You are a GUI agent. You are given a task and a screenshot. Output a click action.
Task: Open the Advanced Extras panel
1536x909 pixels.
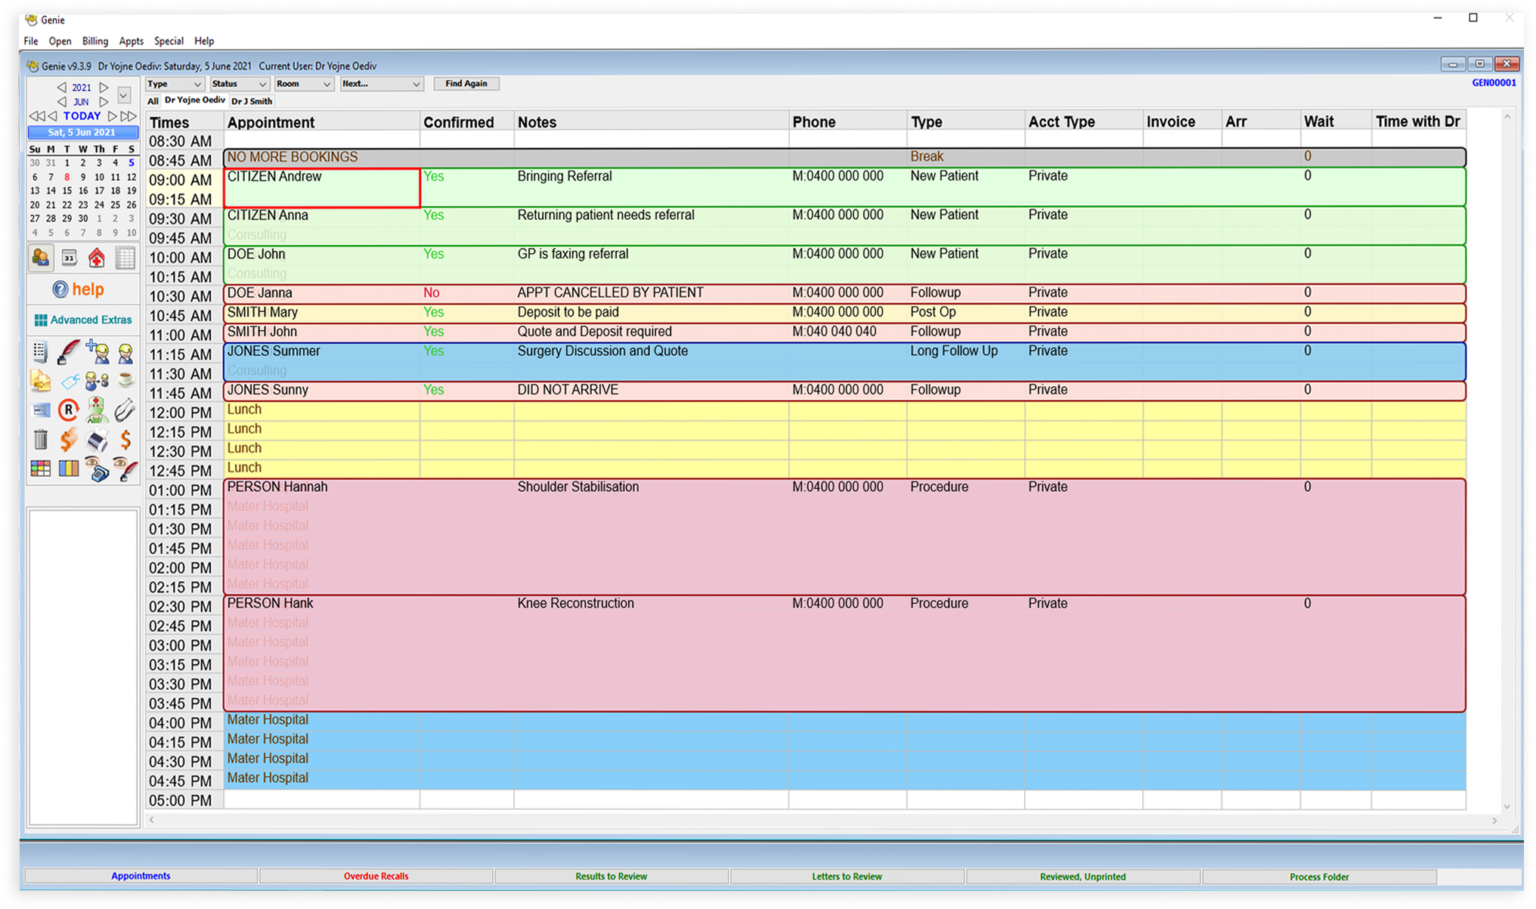coord(83,319)
